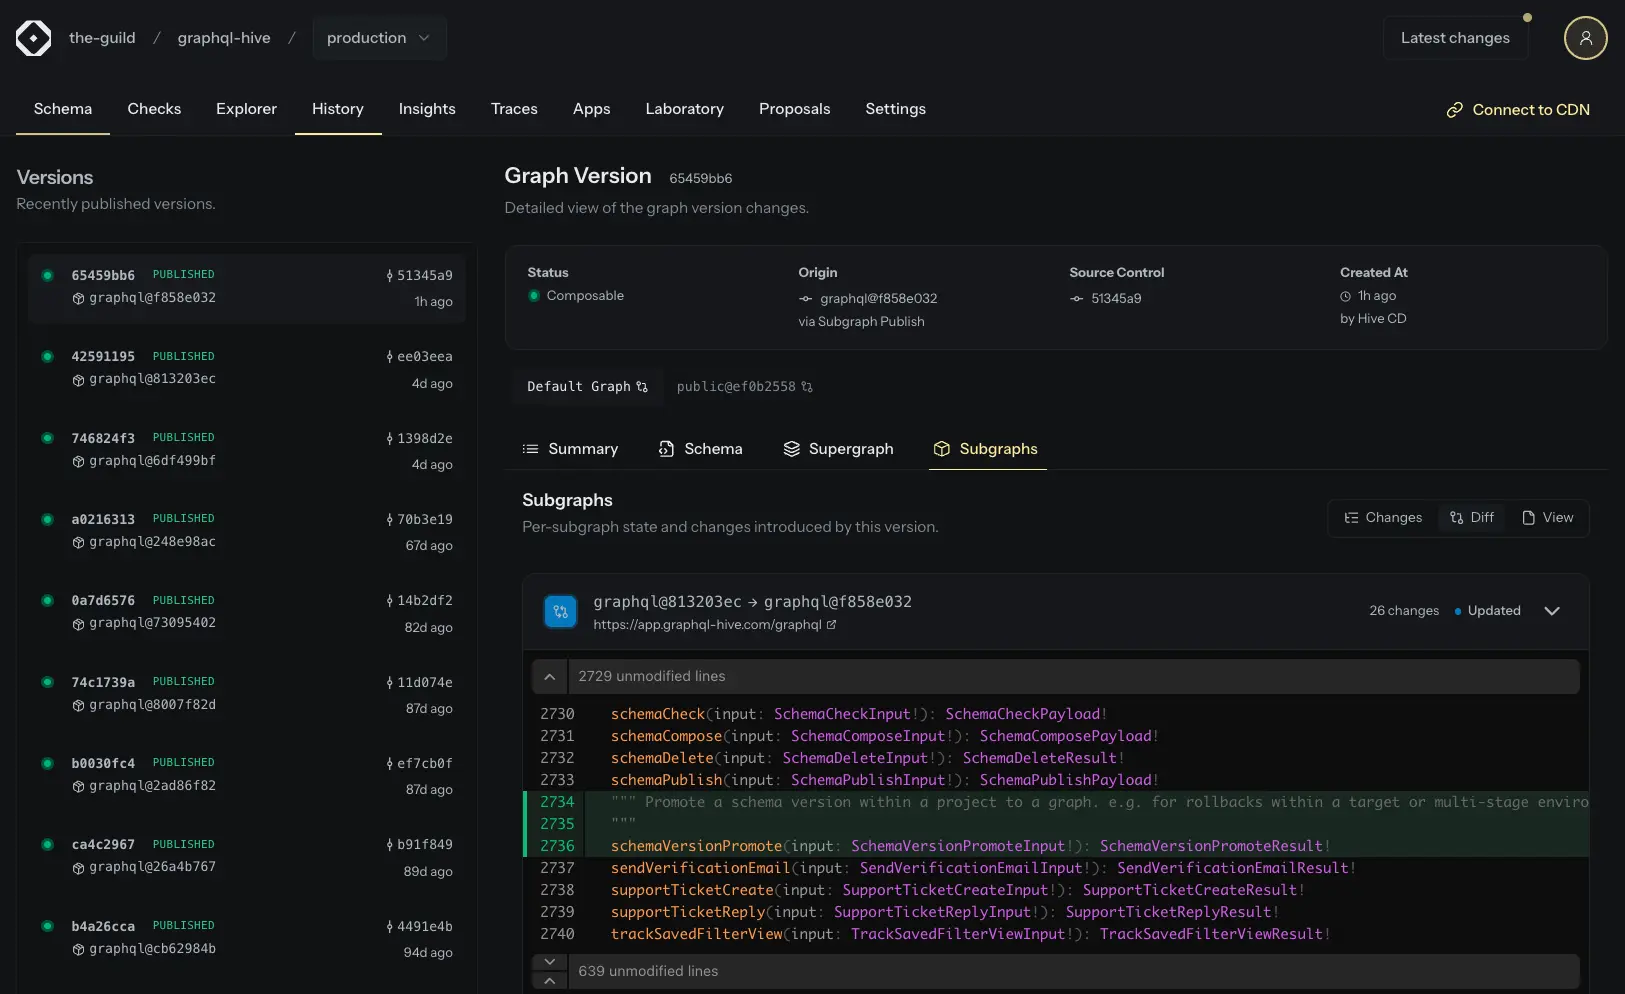The width and height of the screenshot is (1625, 994).
Task: Click the commit icon next to 70b3e19
Action: 389,520
